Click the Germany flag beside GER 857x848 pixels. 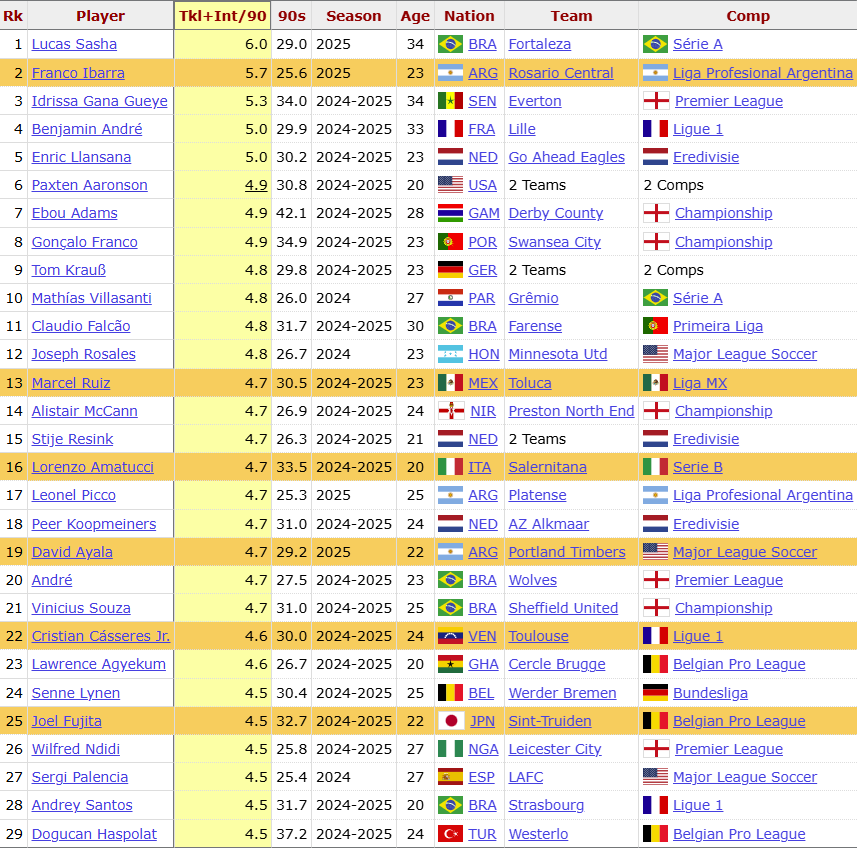[450, 270]
